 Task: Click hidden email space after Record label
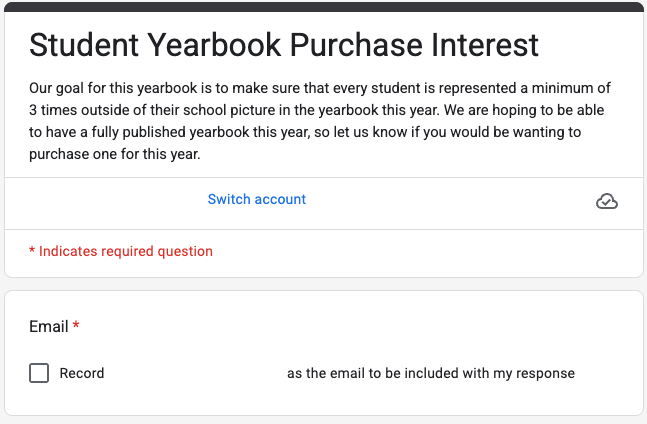(196, 373)
